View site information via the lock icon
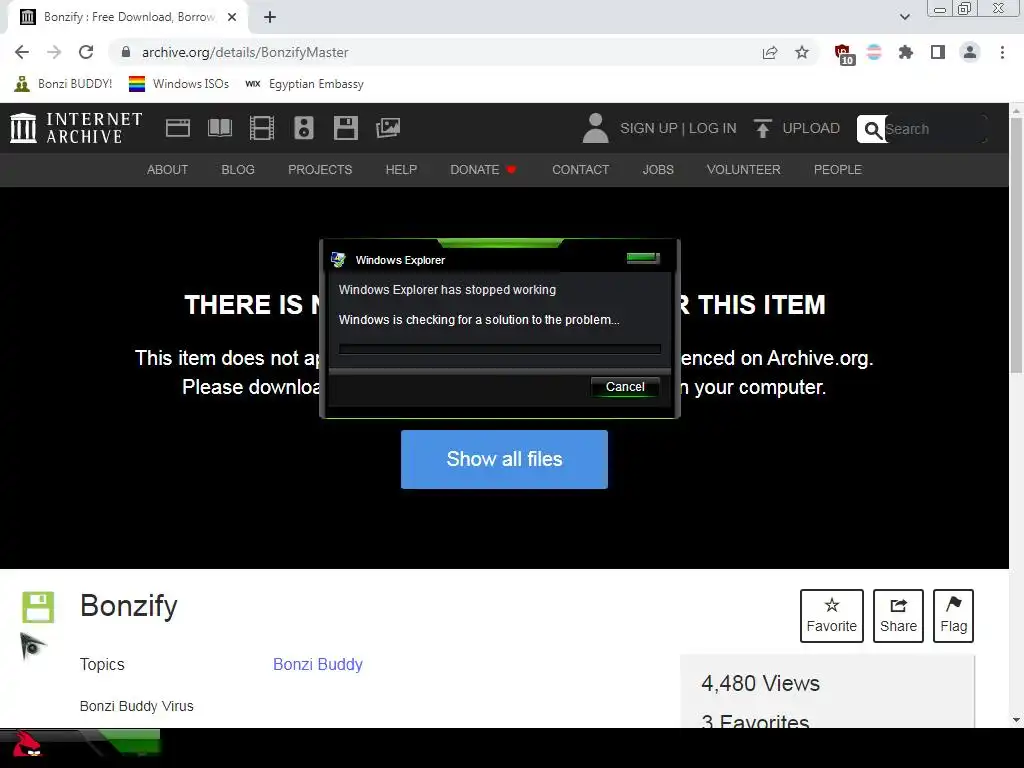The image size is (1024, 768). (x=126, y=52)
